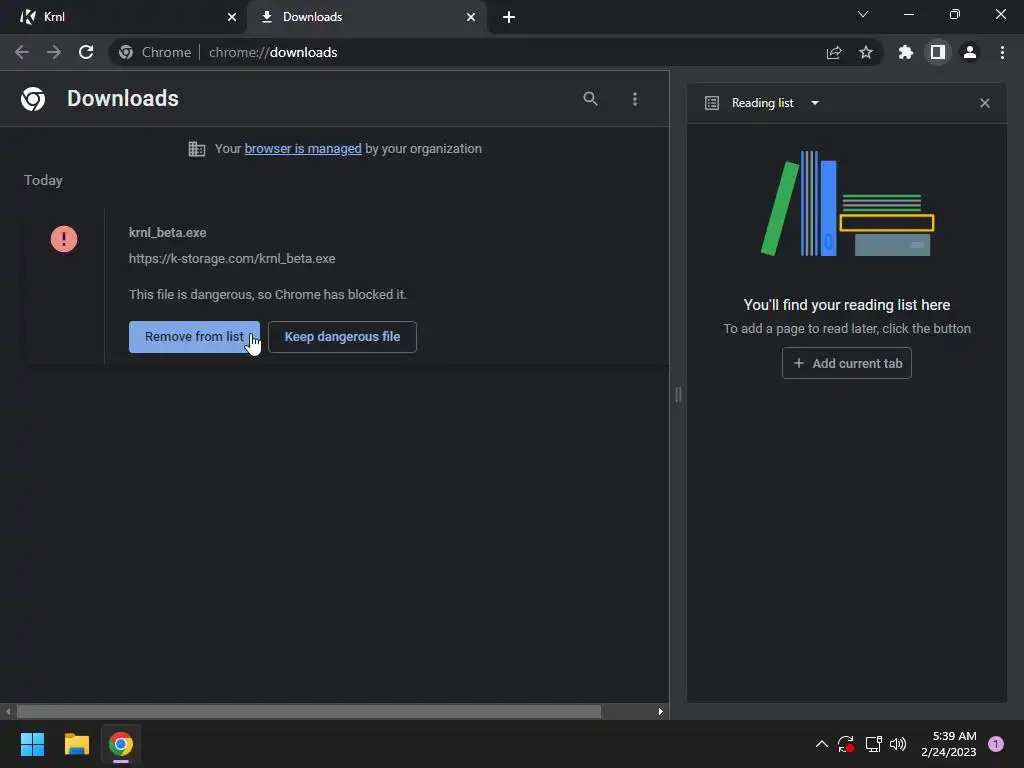Click the red warning icon for krnl_beta.exe
This screenshot has height=768, width=1024.
64,238
